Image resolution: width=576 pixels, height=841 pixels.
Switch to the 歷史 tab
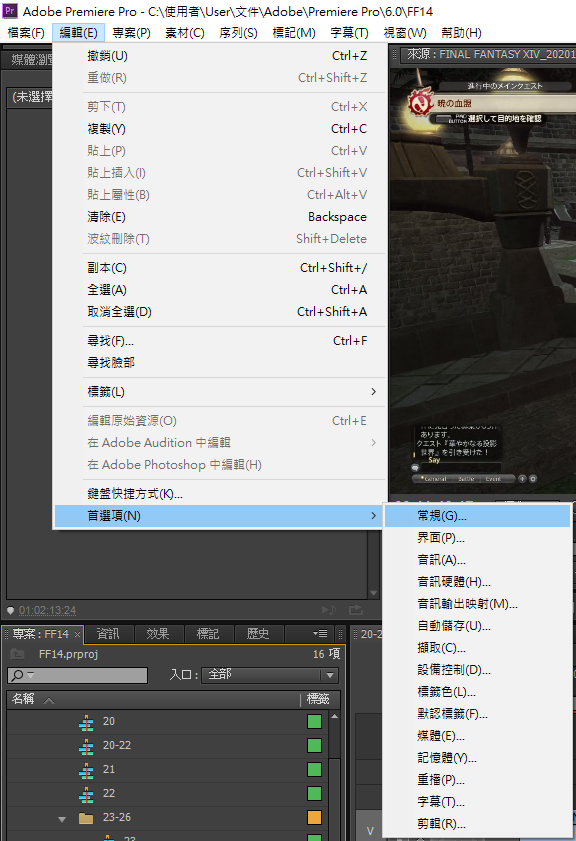[x=258, y=634]
